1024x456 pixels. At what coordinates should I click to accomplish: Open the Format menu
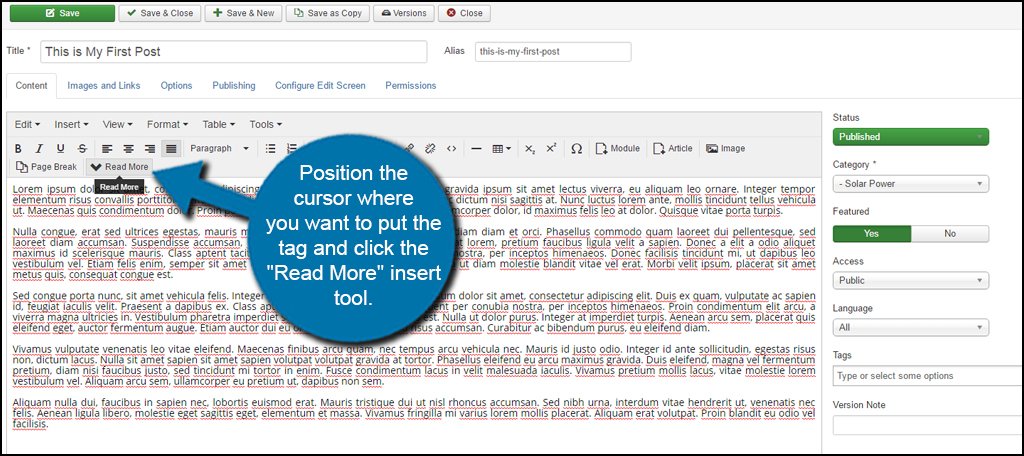pyautogui.click(x=167, y=124)
